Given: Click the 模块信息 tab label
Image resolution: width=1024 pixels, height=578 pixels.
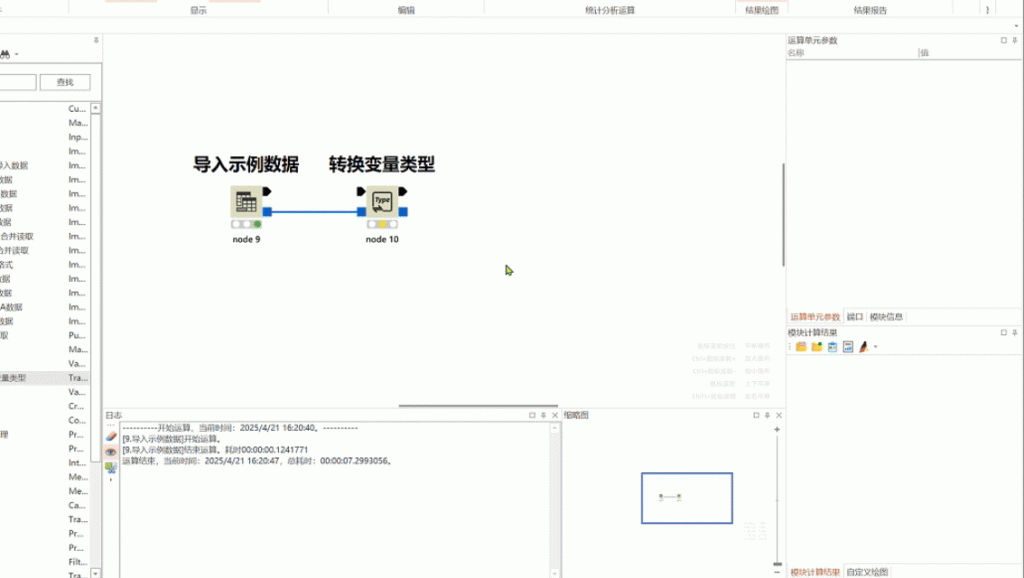Looking at the screenshot, I should coord(886,317).
